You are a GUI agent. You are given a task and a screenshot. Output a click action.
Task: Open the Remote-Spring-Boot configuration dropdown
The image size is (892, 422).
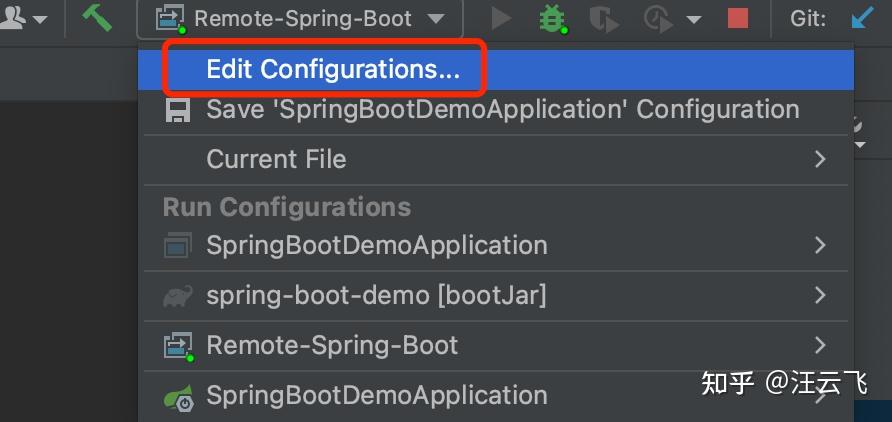coord(300,19)
